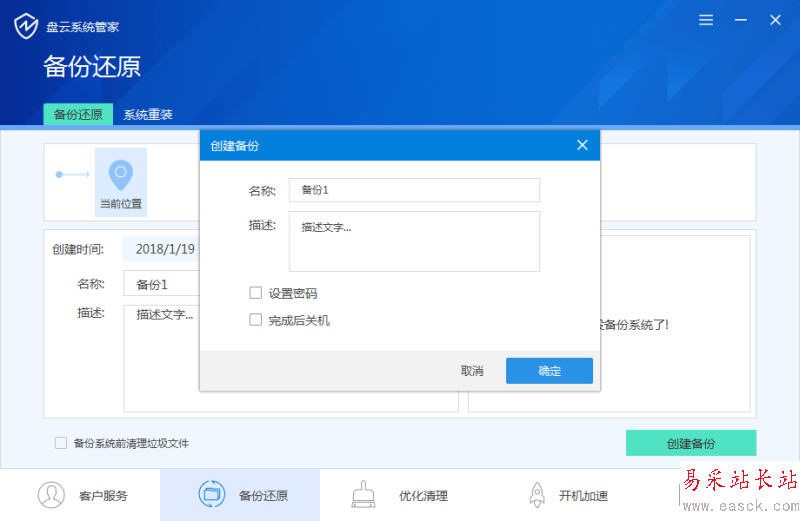The height and width of the screenshot is (521, 800).
Task: Click the green 创建备份 button
Action: click(x=691, y=443)
